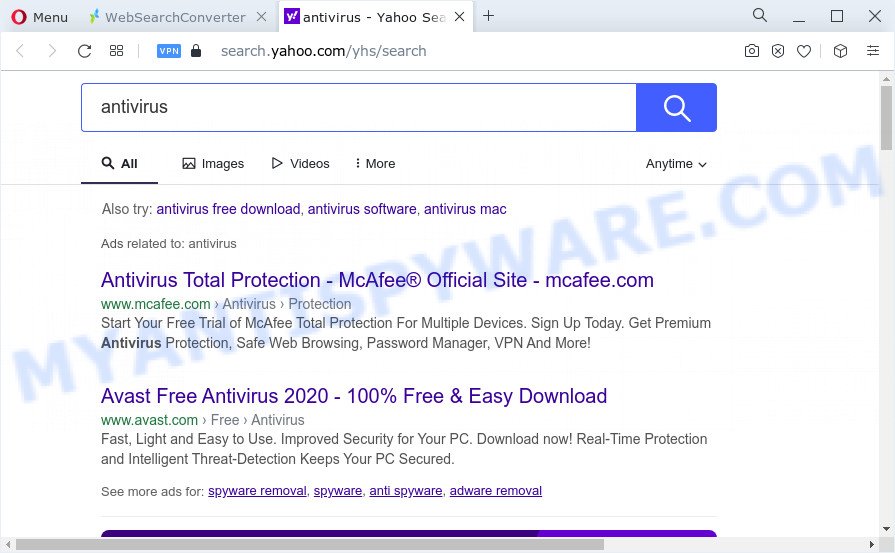Reload the page
The height and width of the screenshot is (553, 895).
[x=84, y=51]
